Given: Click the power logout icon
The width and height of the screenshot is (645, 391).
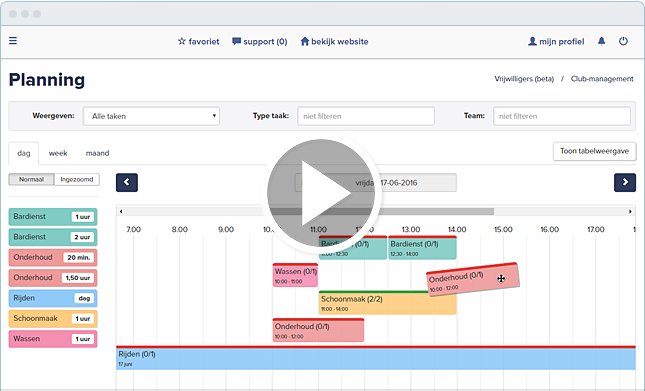Looking at the screenshot, I should pos(623,41).
